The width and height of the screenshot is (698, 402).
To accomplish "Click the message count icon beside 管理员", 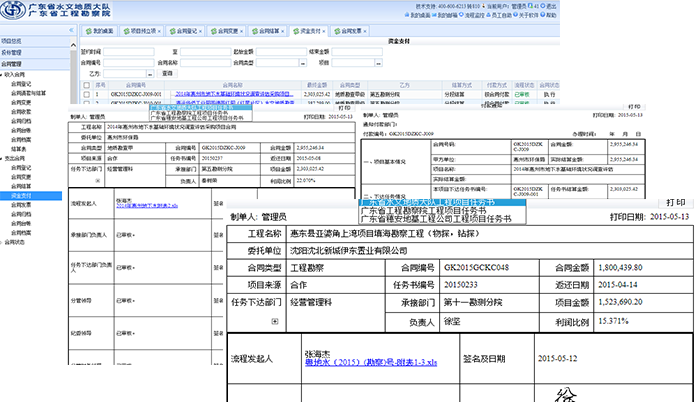I will [x=533, y=6].
